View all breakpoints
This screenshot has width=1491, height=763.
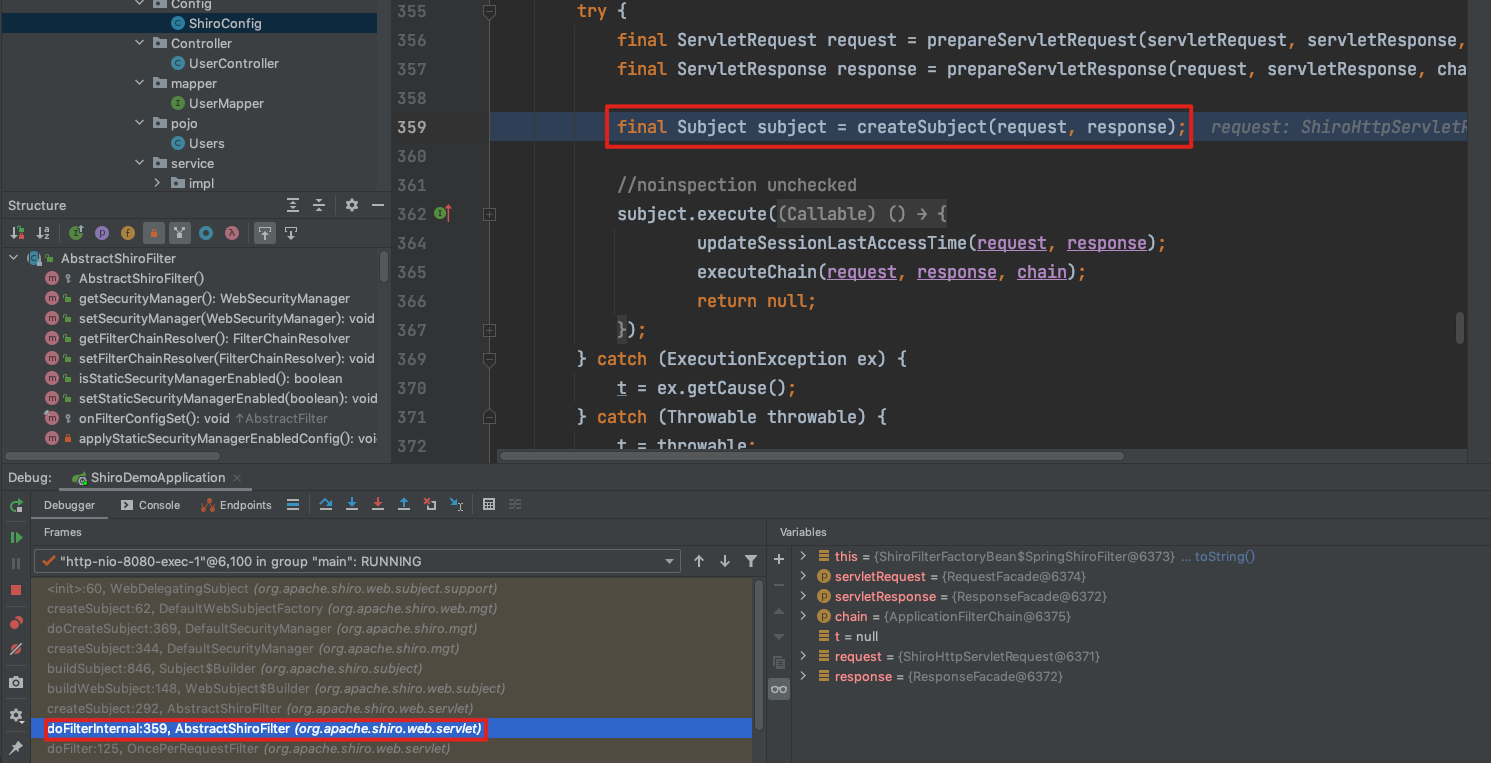16,623
